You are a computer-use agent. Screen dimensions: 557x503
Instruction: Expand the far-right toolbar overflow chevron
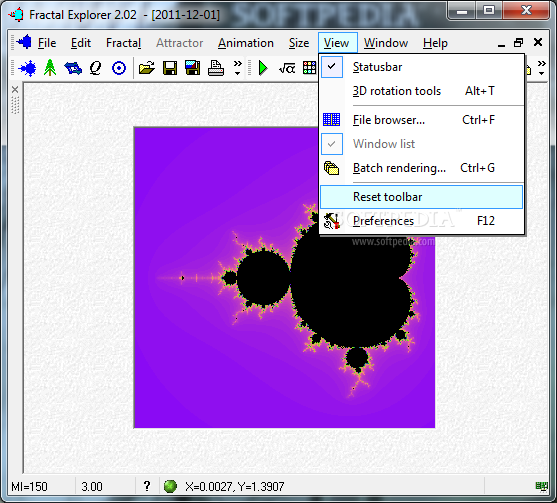541,67
